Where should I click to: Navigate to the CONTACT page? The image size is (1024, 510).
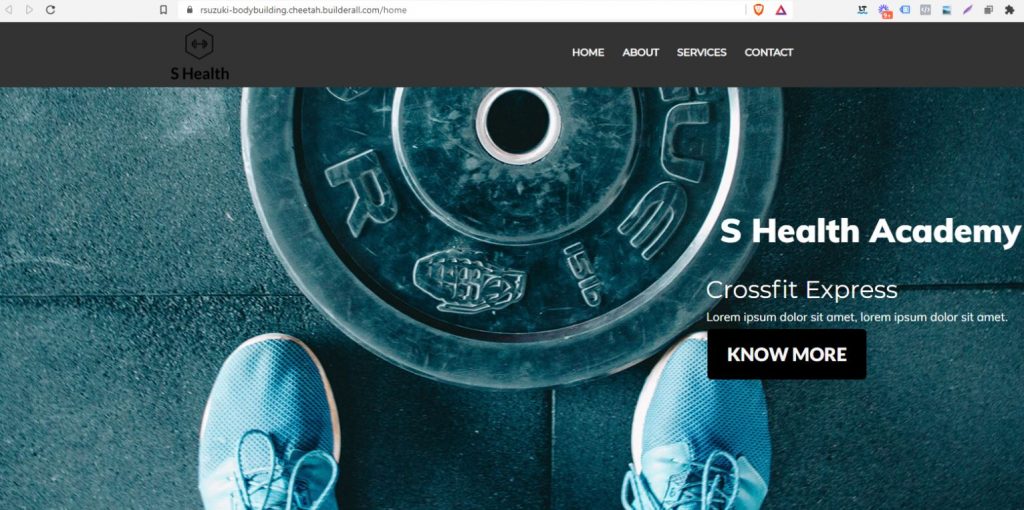coord(769,52)
